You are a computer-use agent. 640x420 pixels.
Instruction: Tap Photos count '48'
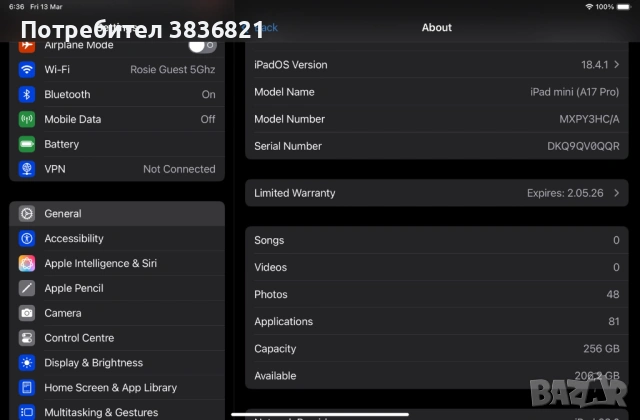613,294
